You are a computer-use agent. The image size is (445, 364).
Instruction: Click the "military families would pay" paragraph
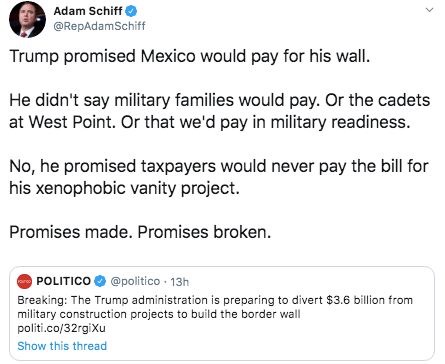220,111
